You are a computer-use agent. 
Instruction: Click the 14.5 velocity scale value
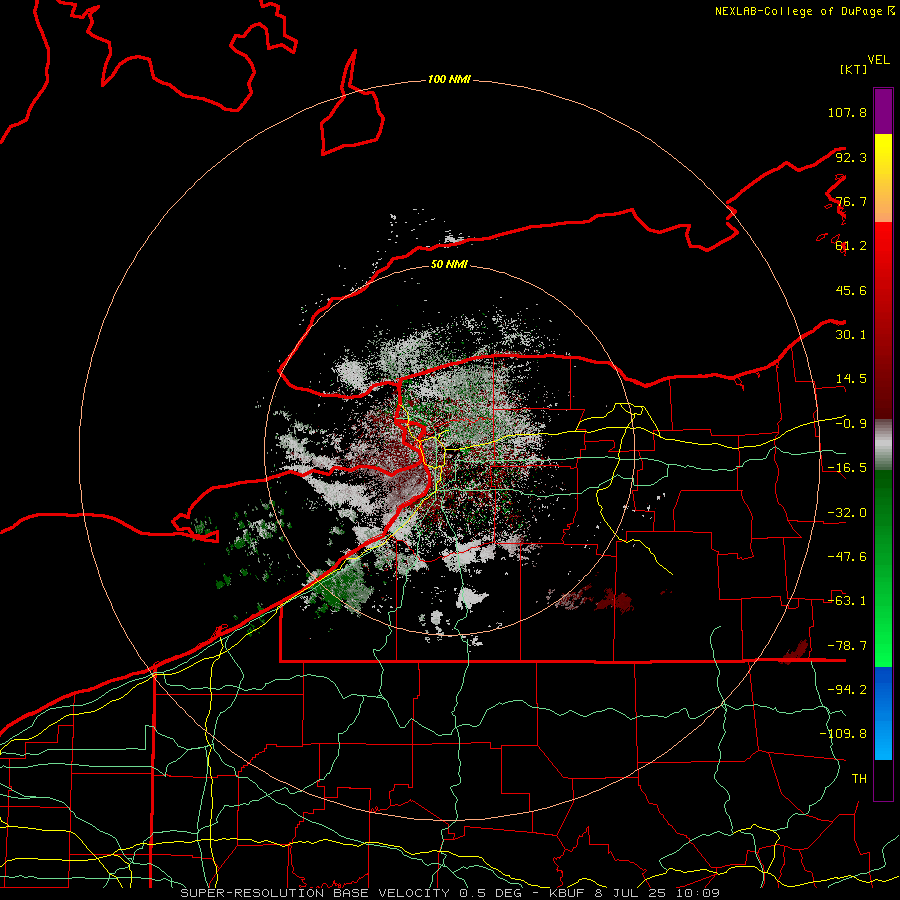point(851,379)
